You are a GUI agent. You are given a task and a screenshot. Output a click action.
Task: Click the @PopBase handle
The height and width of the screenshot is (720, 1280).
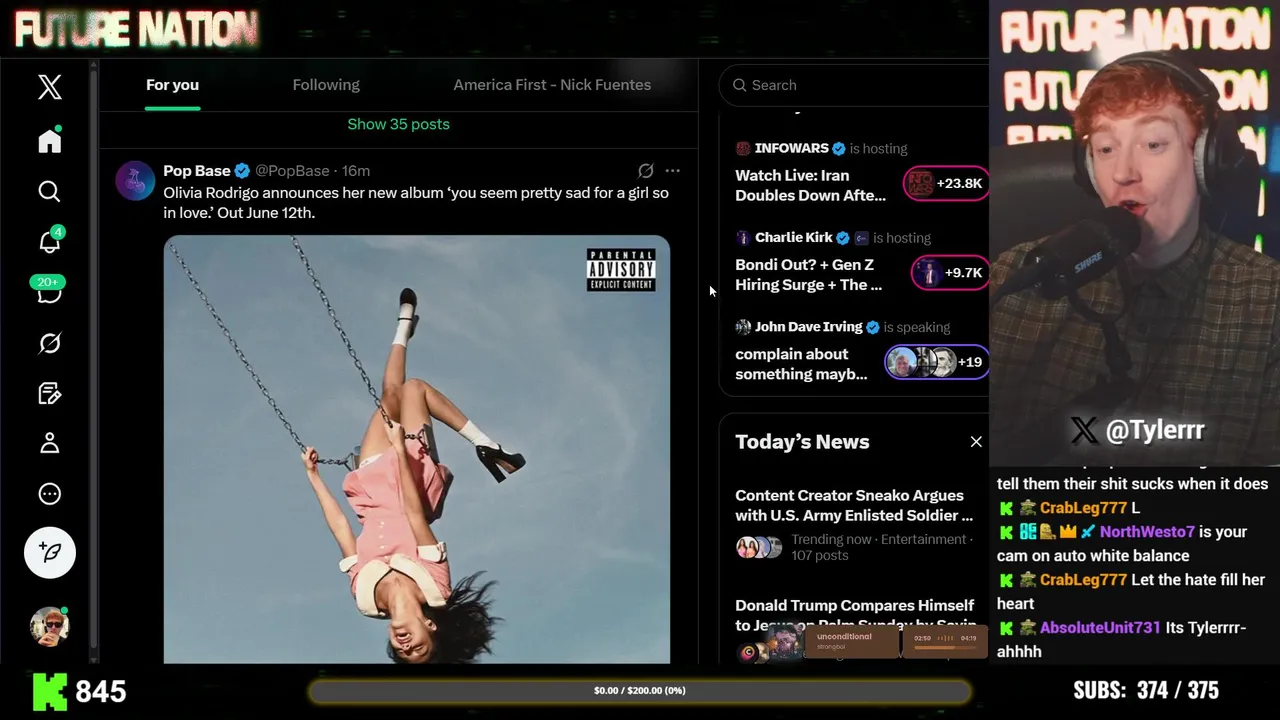pyautogui.click(x=292, y=171)
